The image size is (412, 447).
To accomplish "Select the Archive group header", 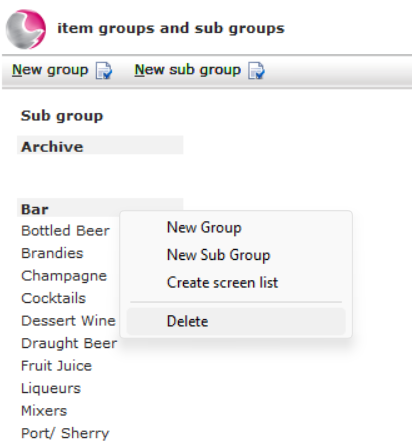I will (x=100, y=146).
